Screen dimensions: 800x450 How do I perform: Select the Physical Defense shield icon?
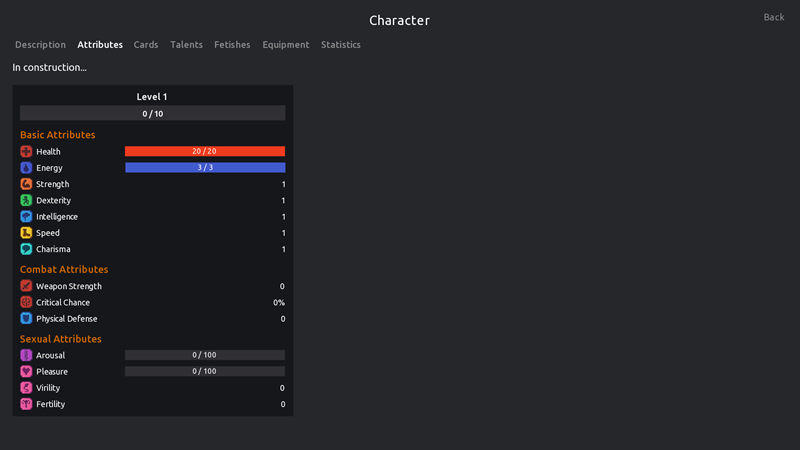(26, 318)
